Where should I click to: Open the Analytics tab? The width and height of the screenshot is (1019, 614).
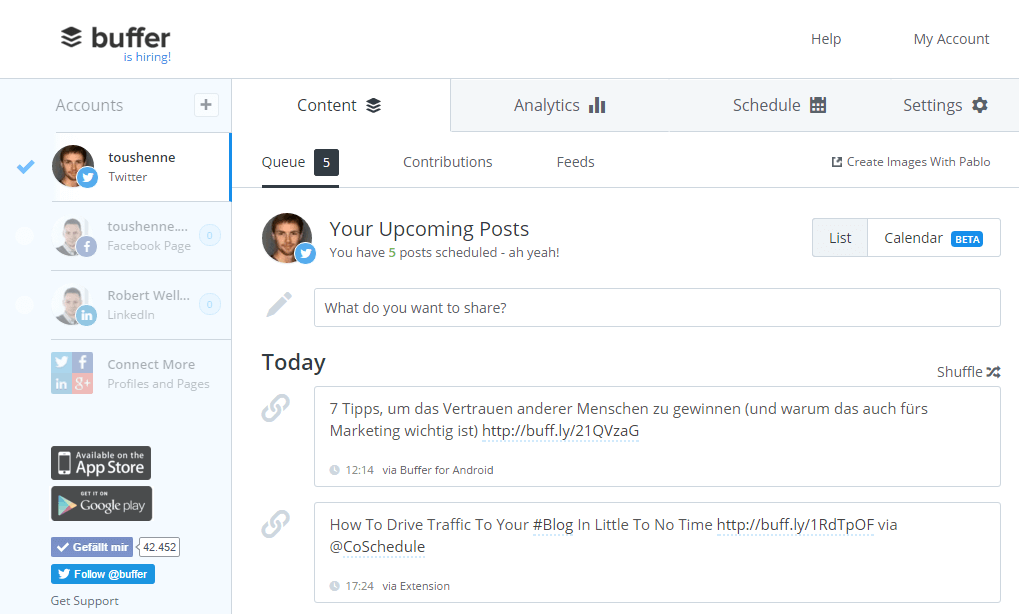559,105
